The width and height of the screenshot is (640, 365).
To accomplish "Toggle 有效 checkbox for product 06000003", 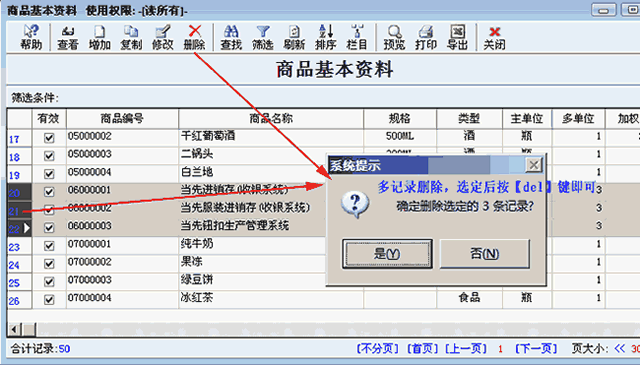I will [x=49, y=228].
